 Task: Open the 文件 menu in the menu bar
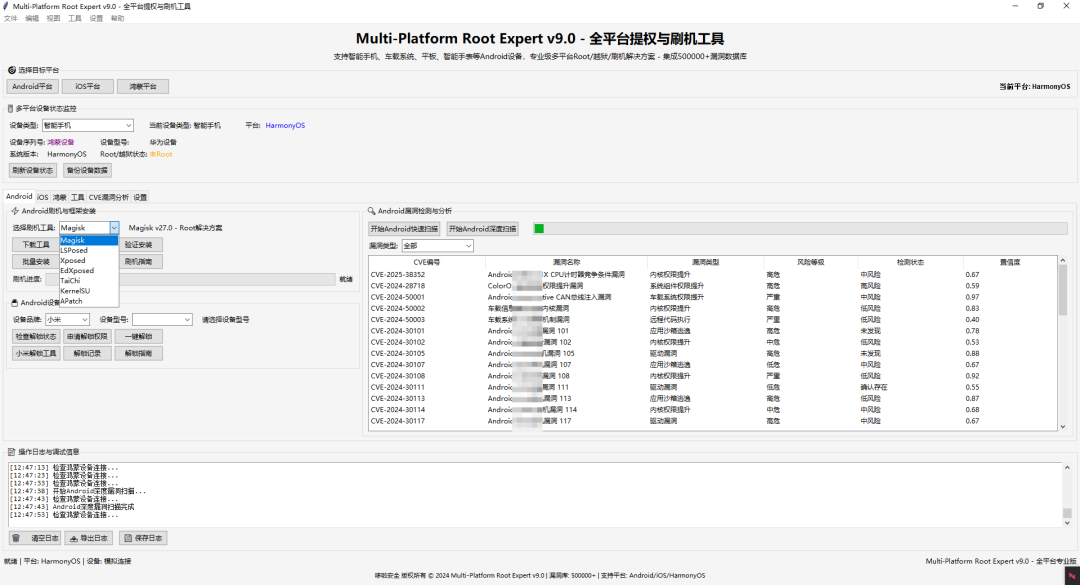click(11, 19)
